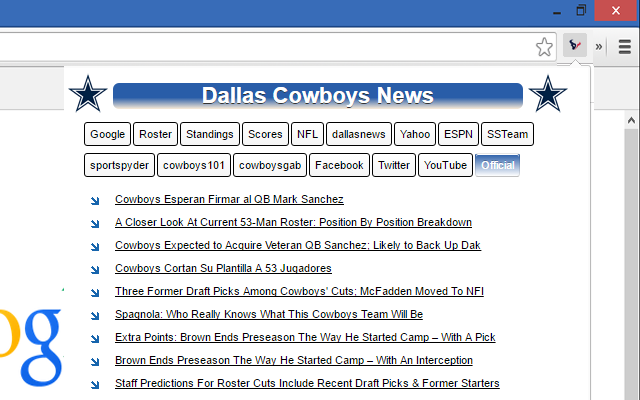Open the cowboysgab button
640x400 pixels.
point(270,165)
